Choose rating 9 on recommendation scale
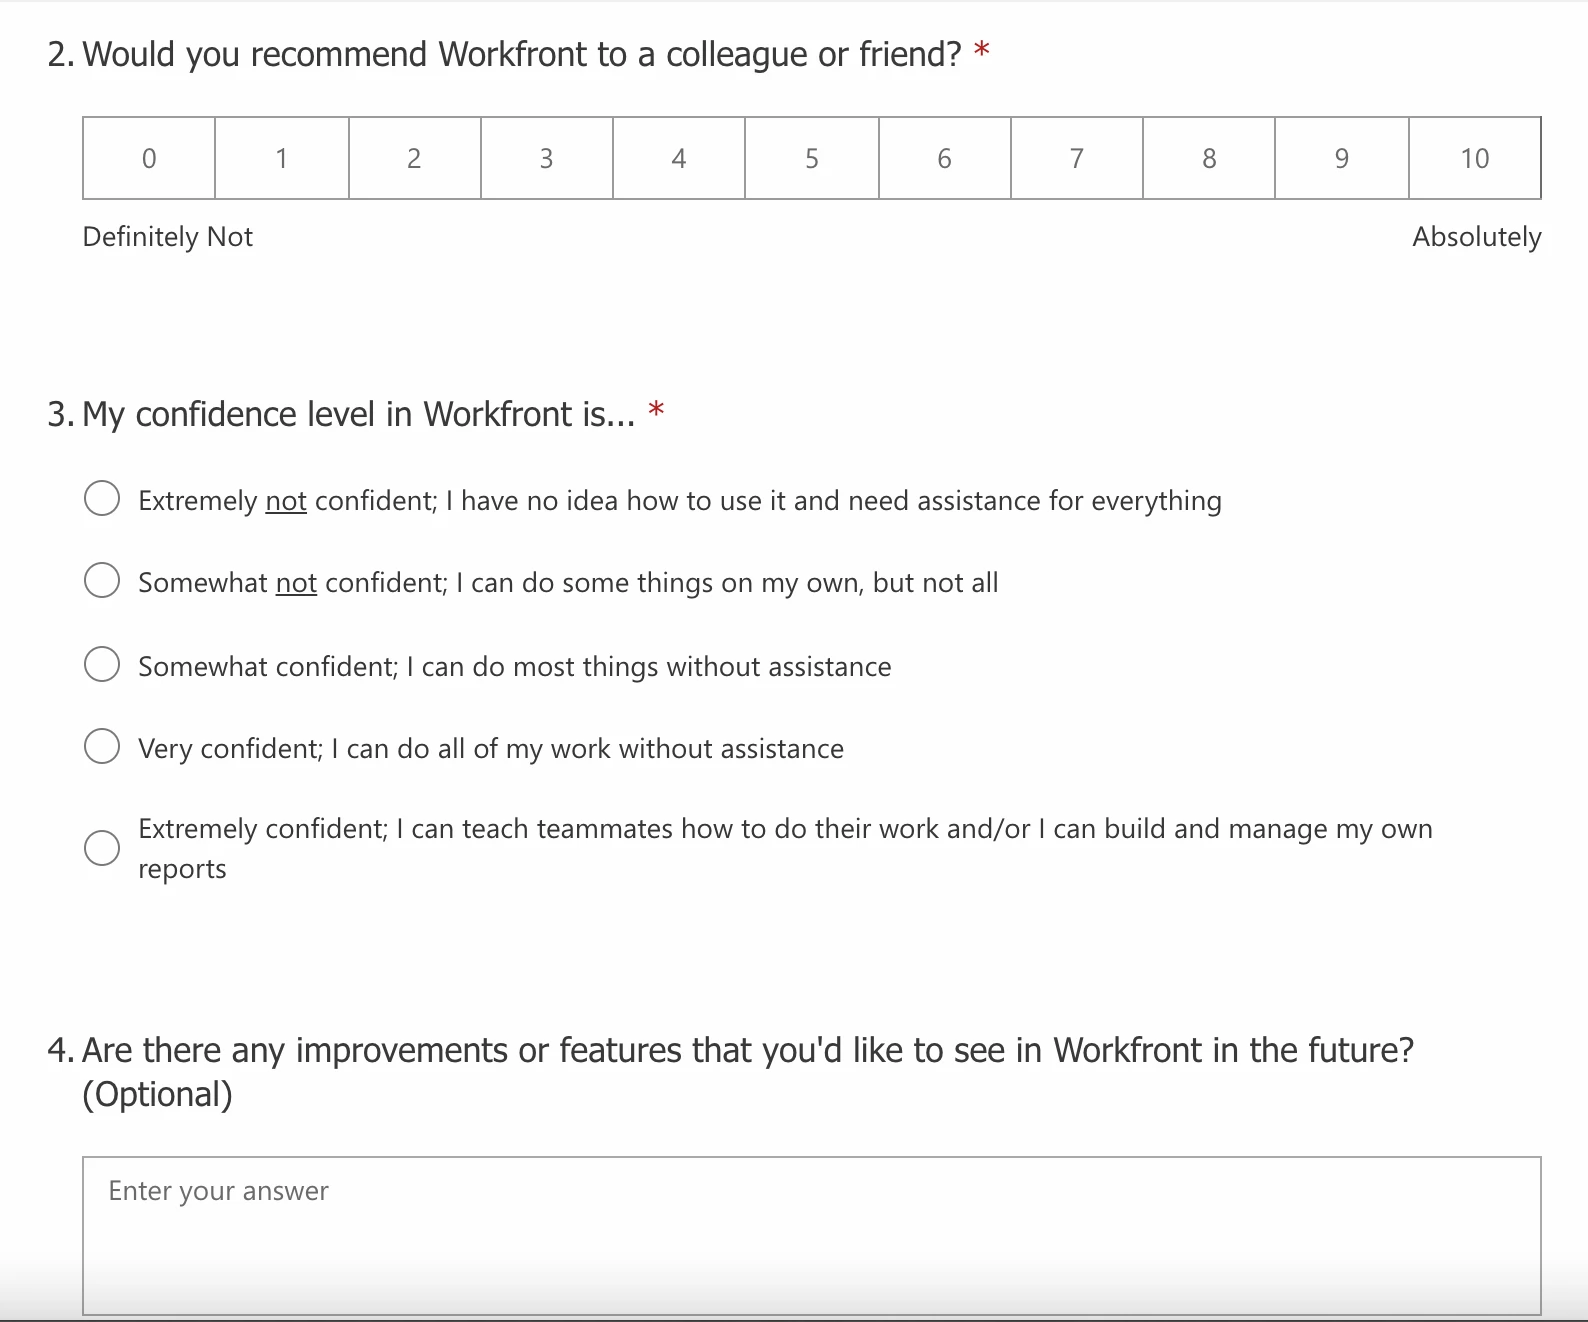The width and height of the screenshot is (1588, 1322). [1342, 158]
